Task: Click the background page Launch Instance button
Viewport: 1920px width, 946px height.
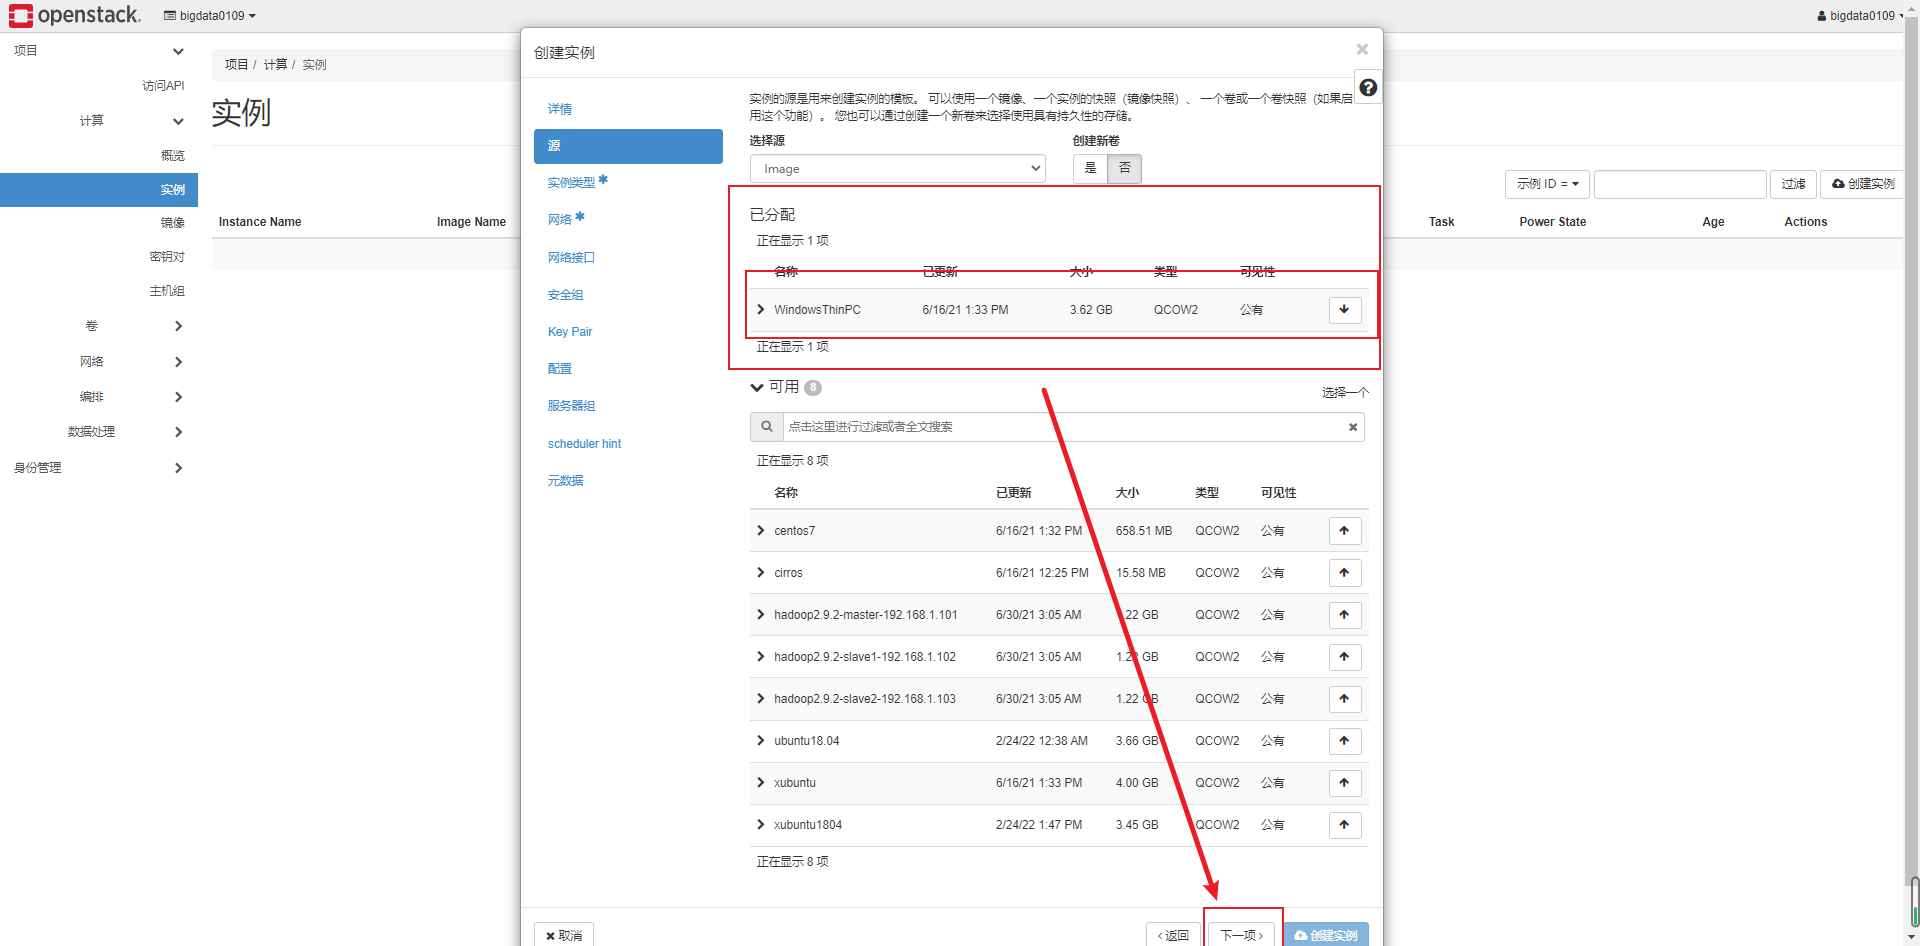Action: 1863,184
